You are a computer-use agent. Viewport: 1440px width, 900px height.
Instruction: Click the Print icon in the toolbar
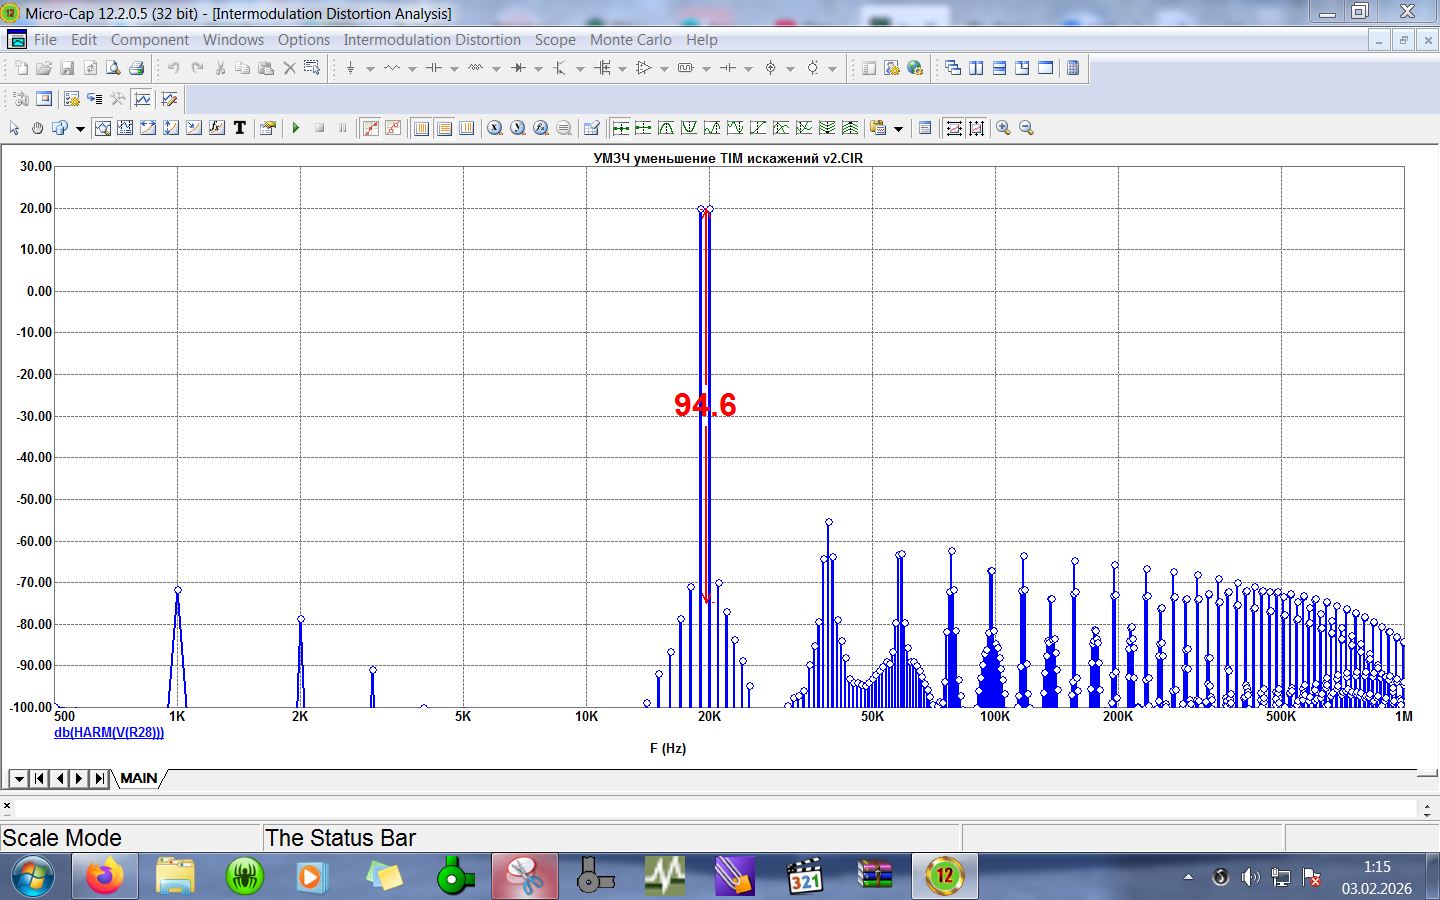pyautogui.click(x=136, y=68)
